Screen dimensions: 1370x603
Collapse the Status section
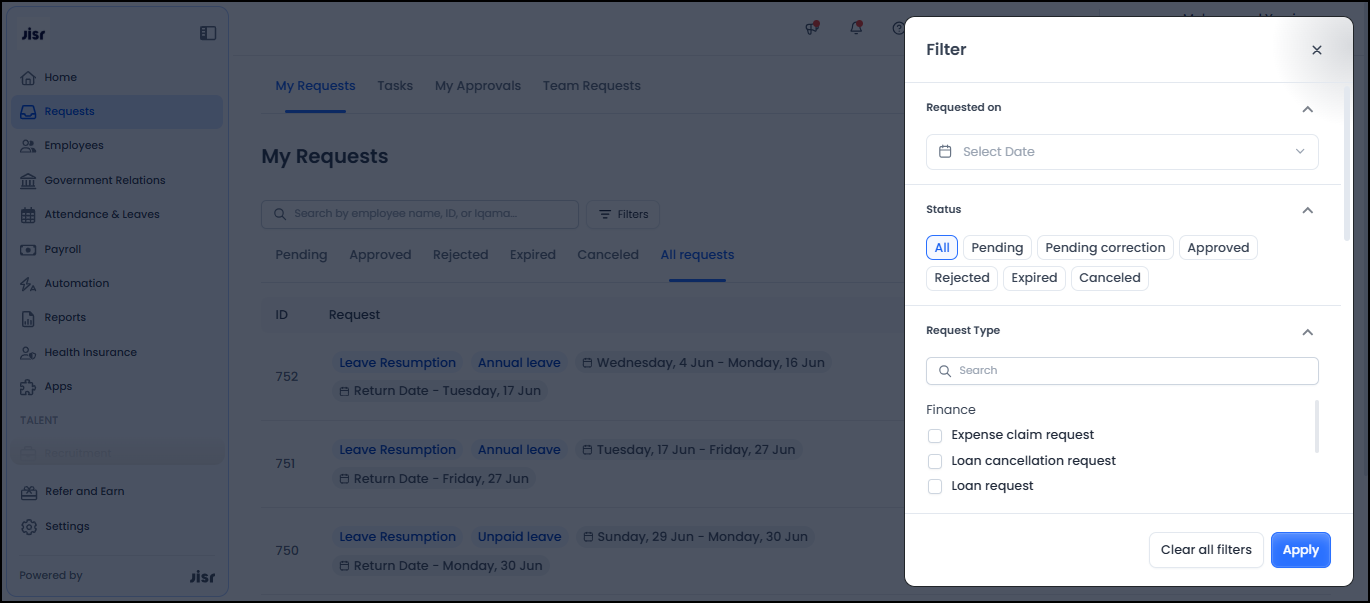[x=1307, y=211]
